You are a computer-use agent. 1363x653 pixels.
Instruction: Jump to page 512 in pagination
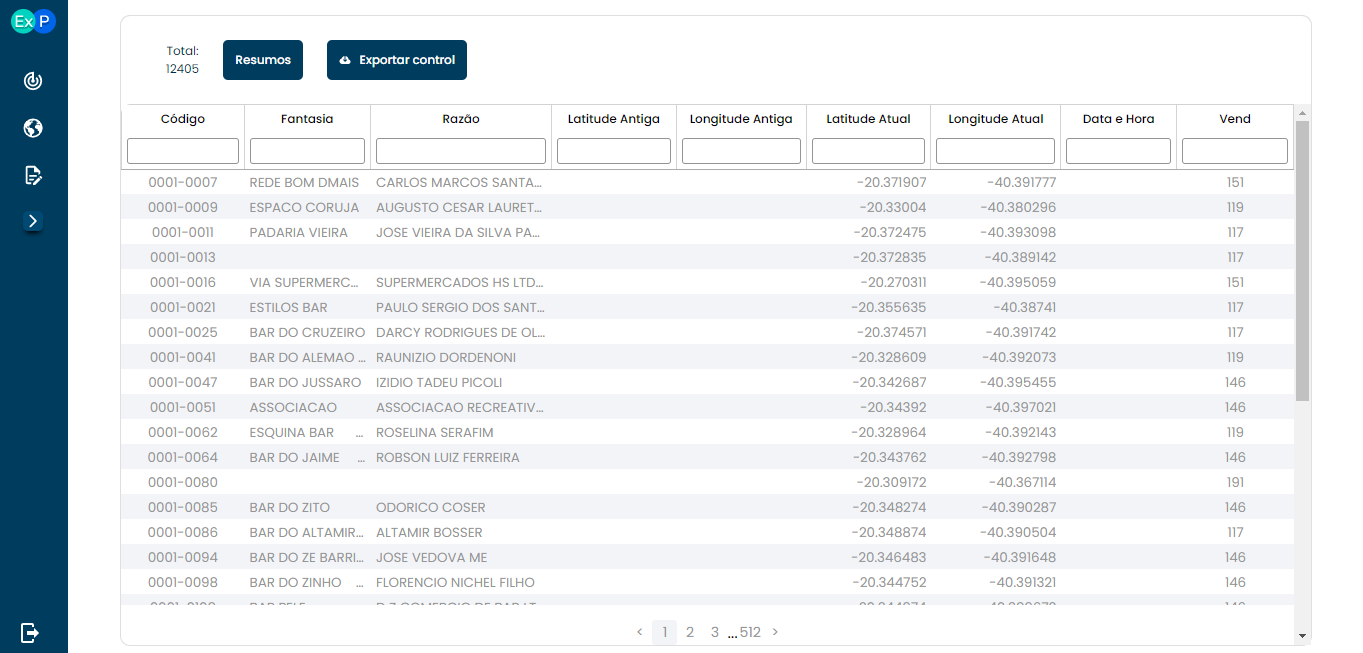(750, 632)
